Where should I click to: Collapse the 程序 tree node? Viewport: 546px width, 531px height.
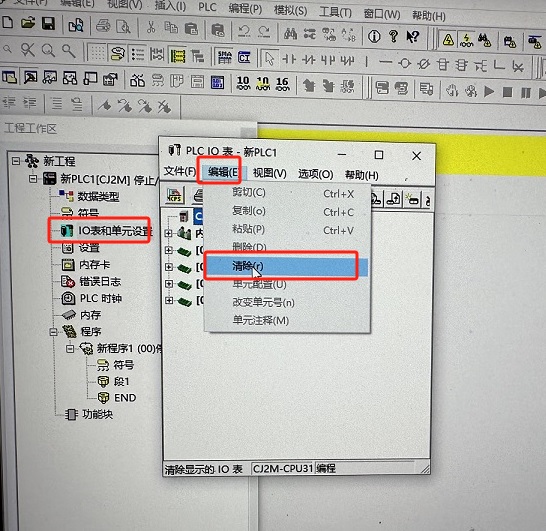click(53, 331)
